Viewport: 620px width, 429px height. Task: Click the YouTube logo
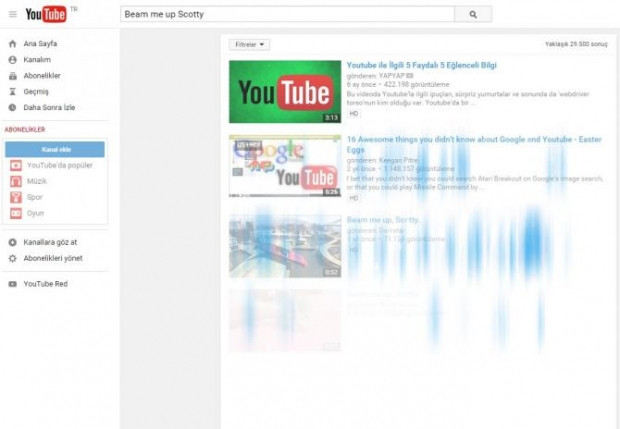pos(46,14)
